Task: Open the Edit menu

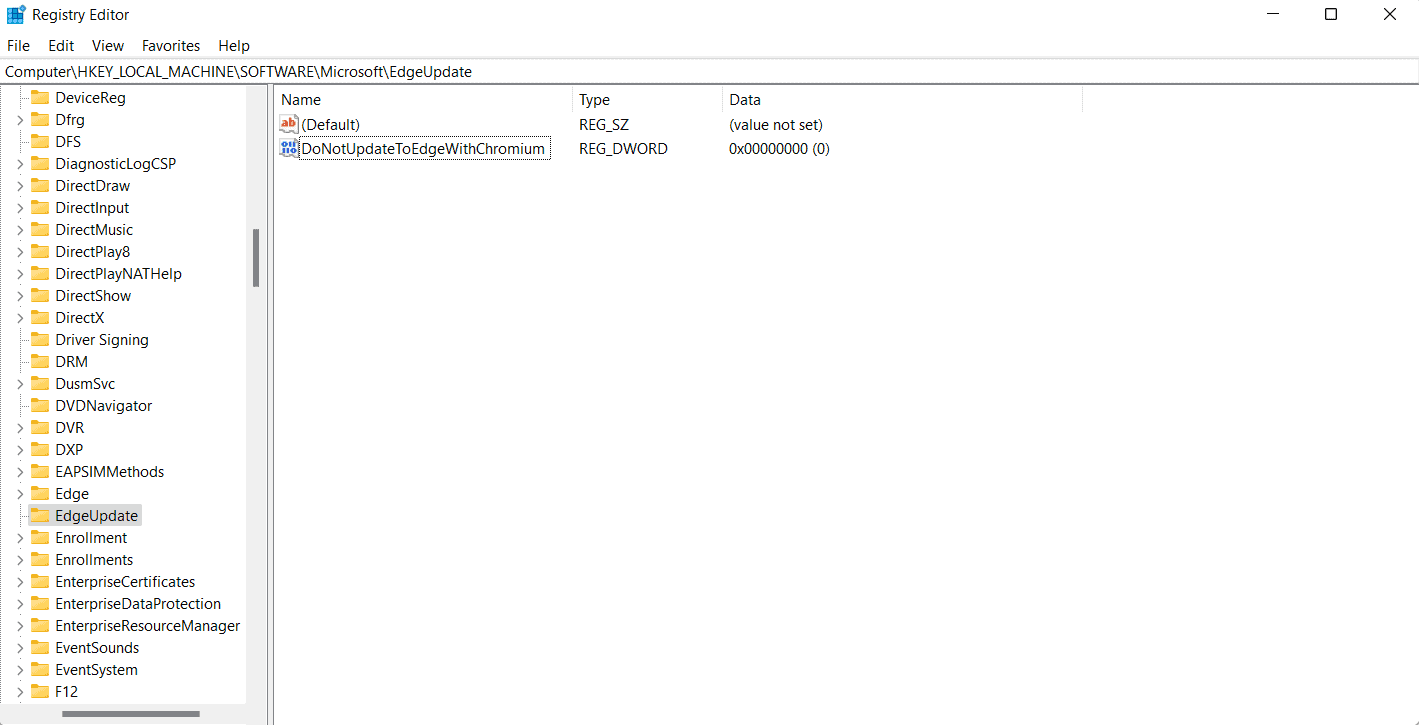Action: point(61,46)
